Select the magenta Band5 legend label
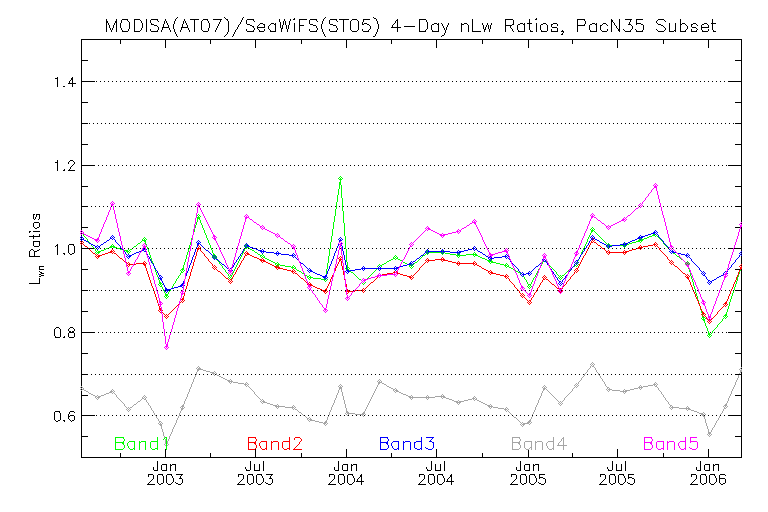Image resolution: width=768 pixels, height=512 pixels. 671,444
